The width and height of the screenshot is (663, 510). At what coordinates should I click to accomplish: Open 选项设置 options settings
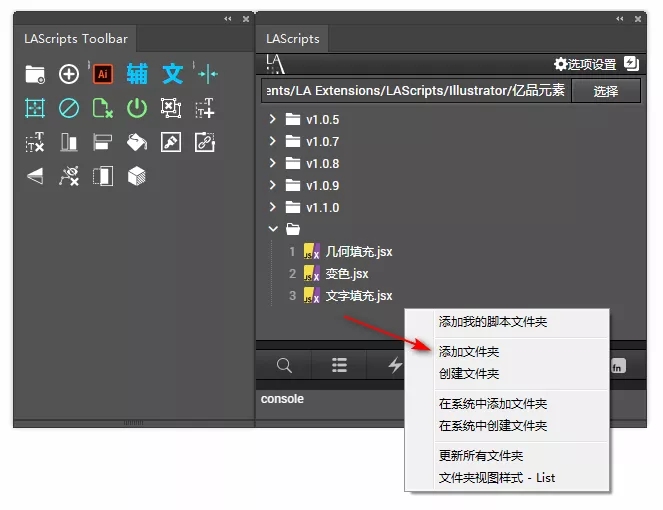585,64
